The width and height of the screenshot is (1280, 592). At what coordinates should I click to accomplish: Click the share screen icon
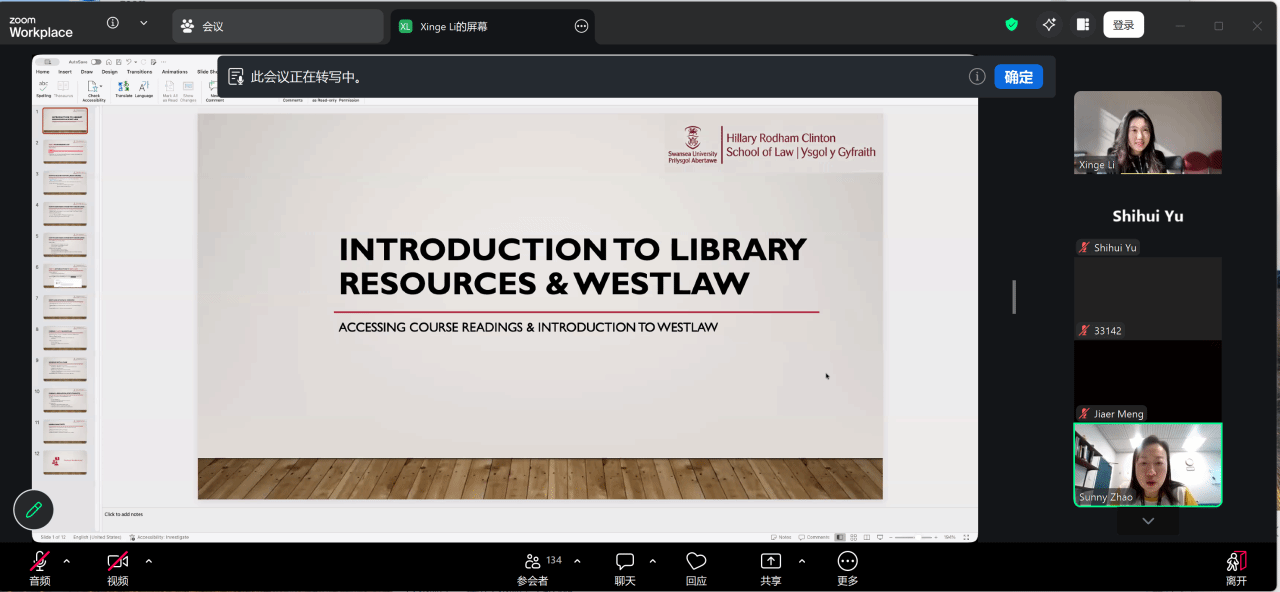coord(771,562)
